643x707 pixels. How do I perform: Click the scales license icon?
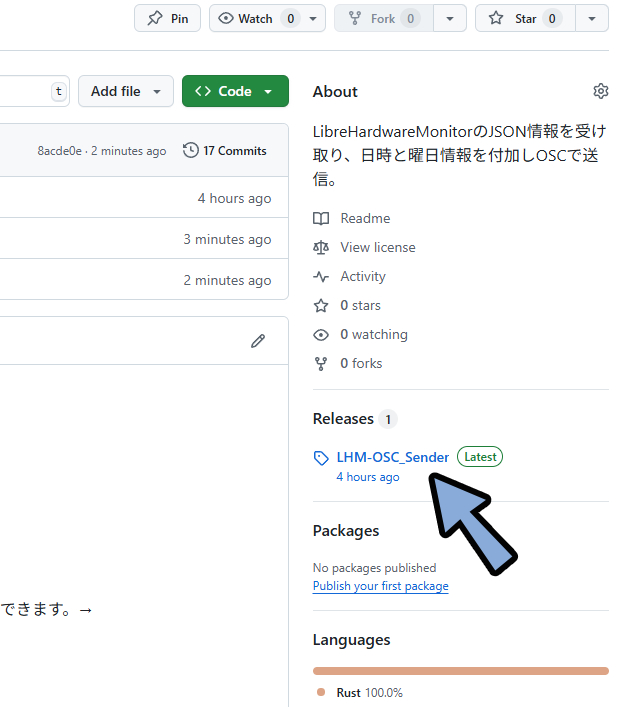(321, 248)
